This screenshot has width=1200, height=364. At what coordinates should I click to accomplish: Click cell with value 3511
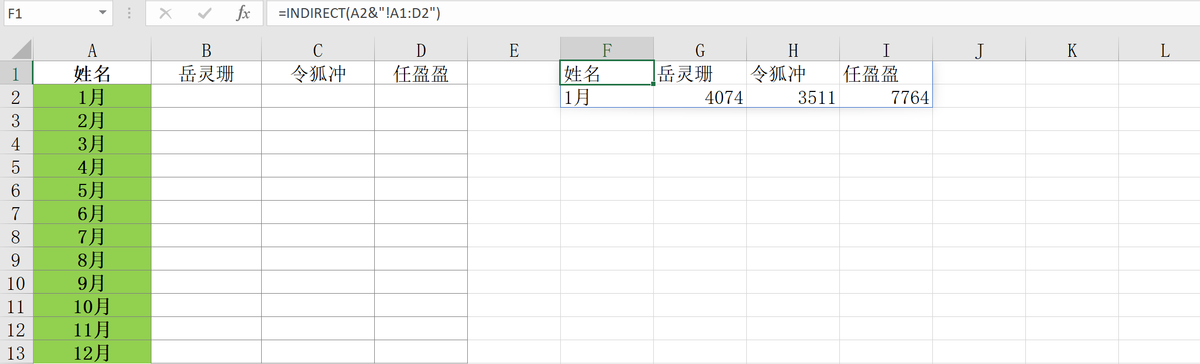click(x=793, y=97)
